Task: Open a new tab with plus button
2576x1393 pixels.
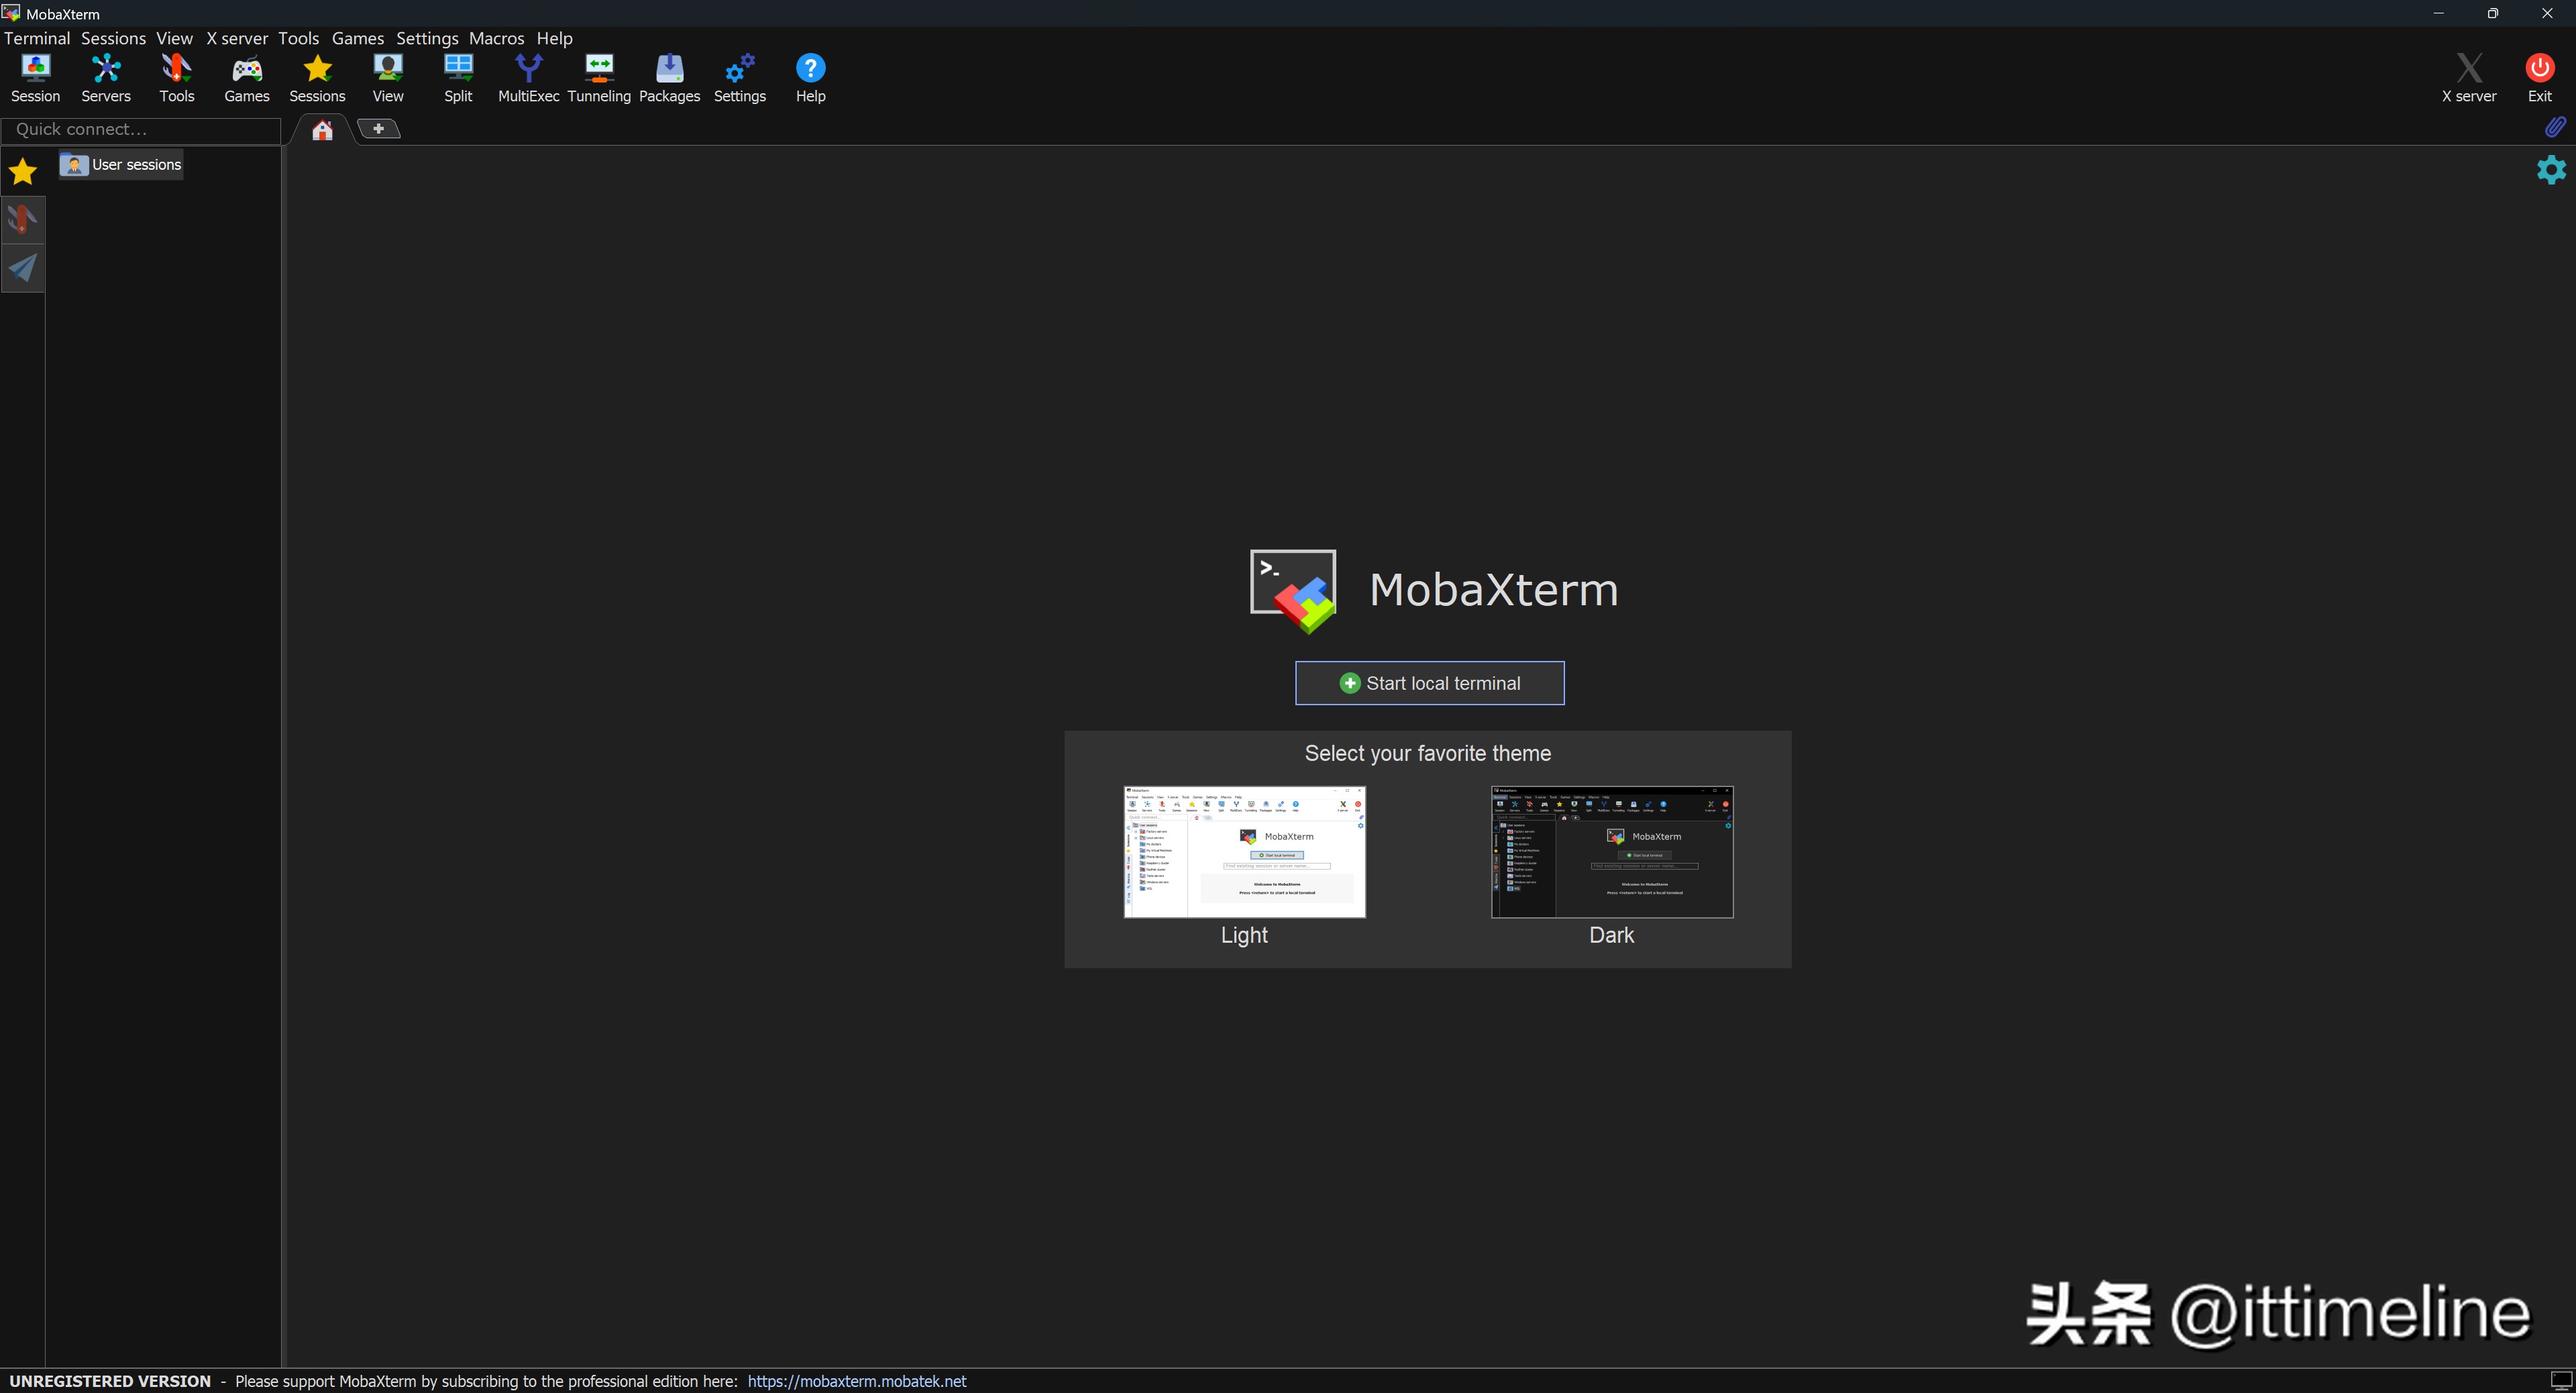Action: tap(378, 129)
